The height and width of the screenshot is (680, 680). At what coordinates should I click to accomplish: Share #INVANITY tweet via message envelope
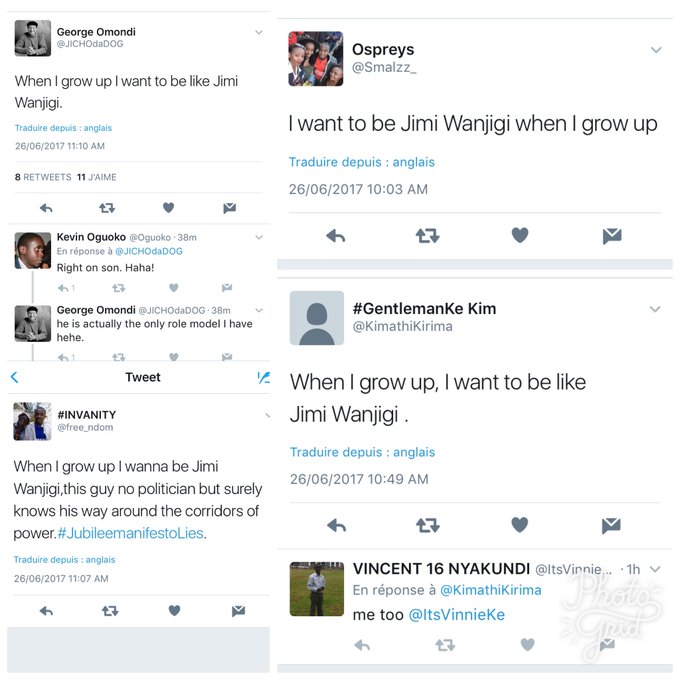coord(238,611)
